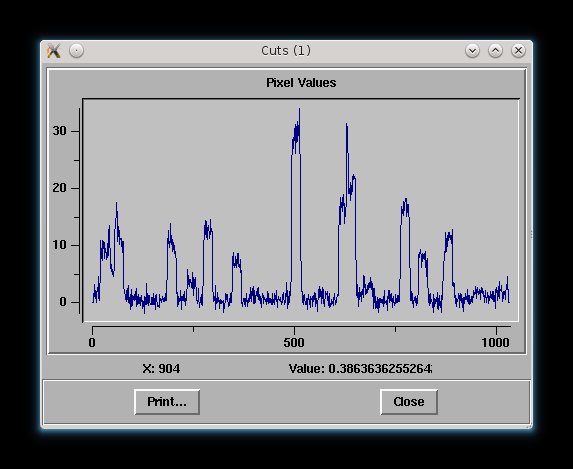Click the 1000 label on the x-axis
This screenshot has height=469, width=573.
pos(495,343)
